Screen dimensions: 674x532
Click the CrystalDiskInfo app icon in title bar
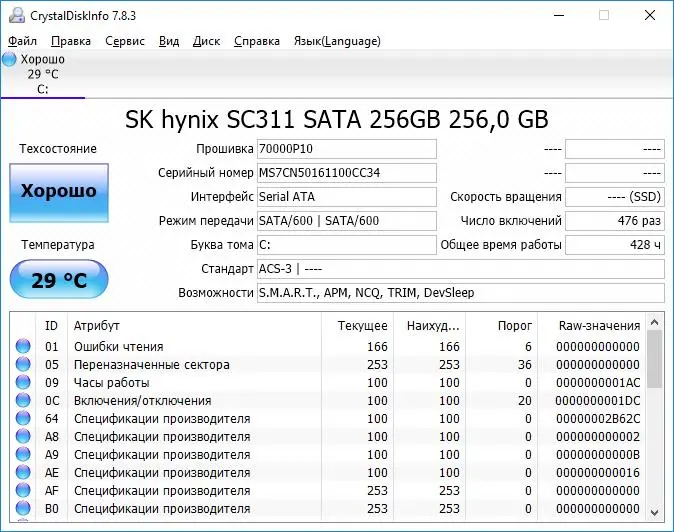click(x=17, y=15)
